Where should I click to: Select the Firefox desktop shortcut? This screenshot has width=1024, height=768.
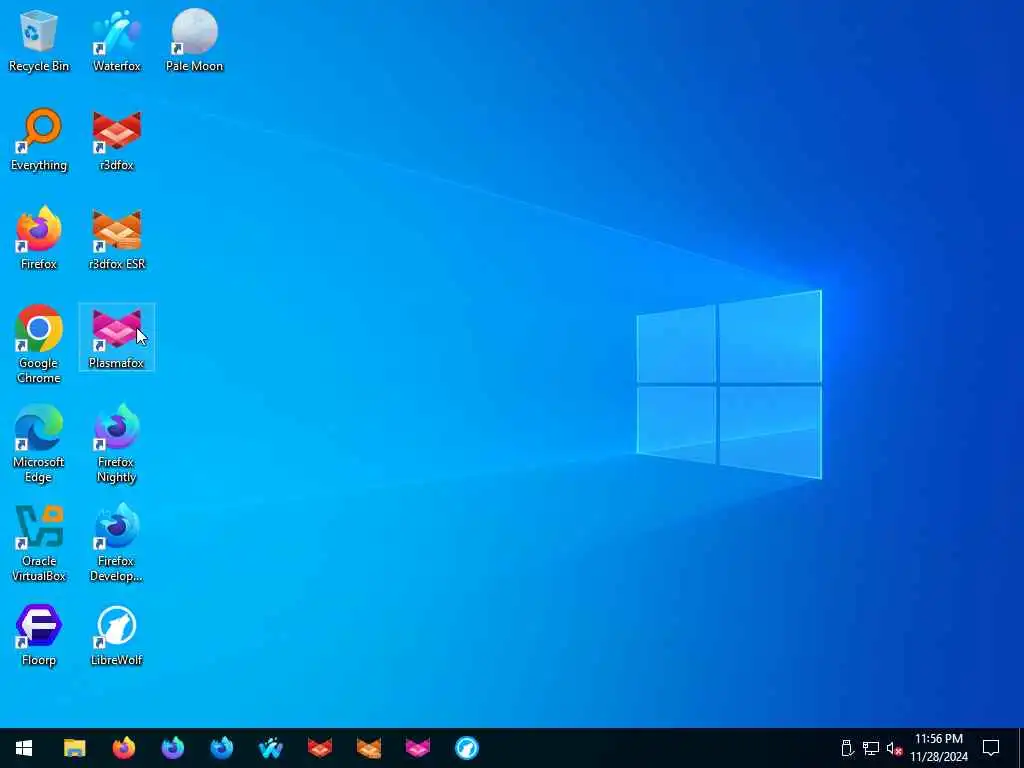pyautogui.click(x=39, y=238)
